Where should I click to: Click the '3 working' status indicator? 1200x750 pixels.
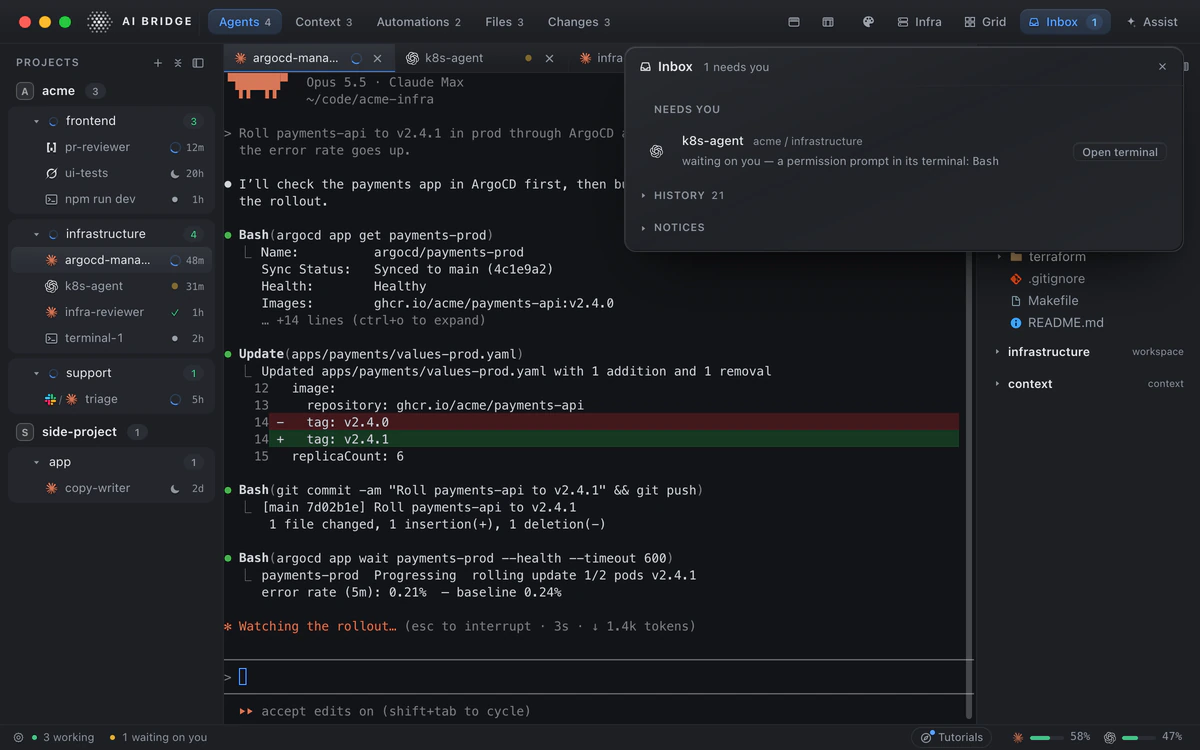click(62, 737)
